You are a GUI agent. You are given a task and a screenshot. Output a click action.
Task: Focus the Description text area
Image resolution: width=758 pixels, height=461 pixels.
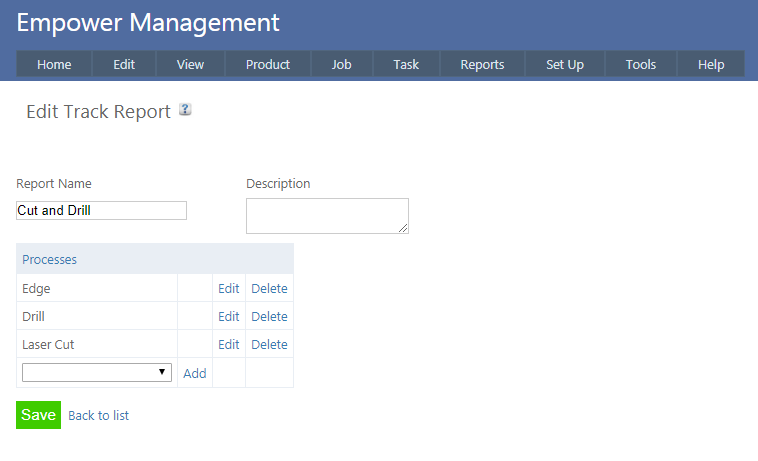tap(326, 216)
